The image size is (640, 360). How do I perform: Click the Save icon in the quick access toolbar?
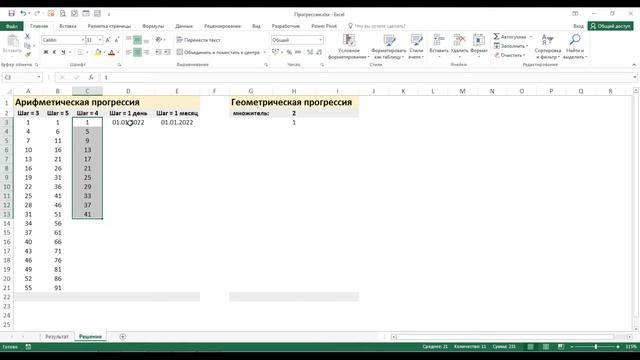click(x=11, y=13)
